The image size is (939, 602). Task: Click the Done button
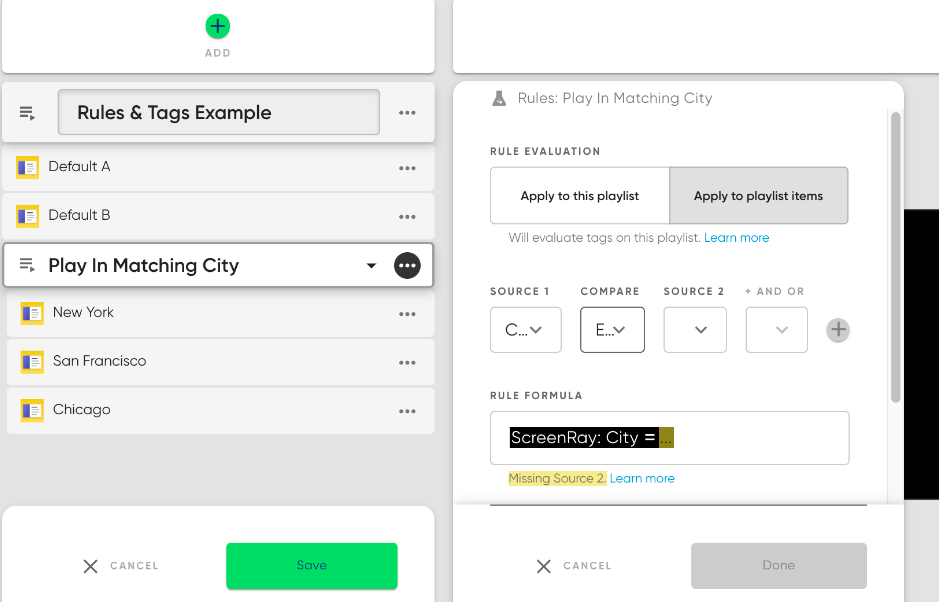tap(779, 565)
